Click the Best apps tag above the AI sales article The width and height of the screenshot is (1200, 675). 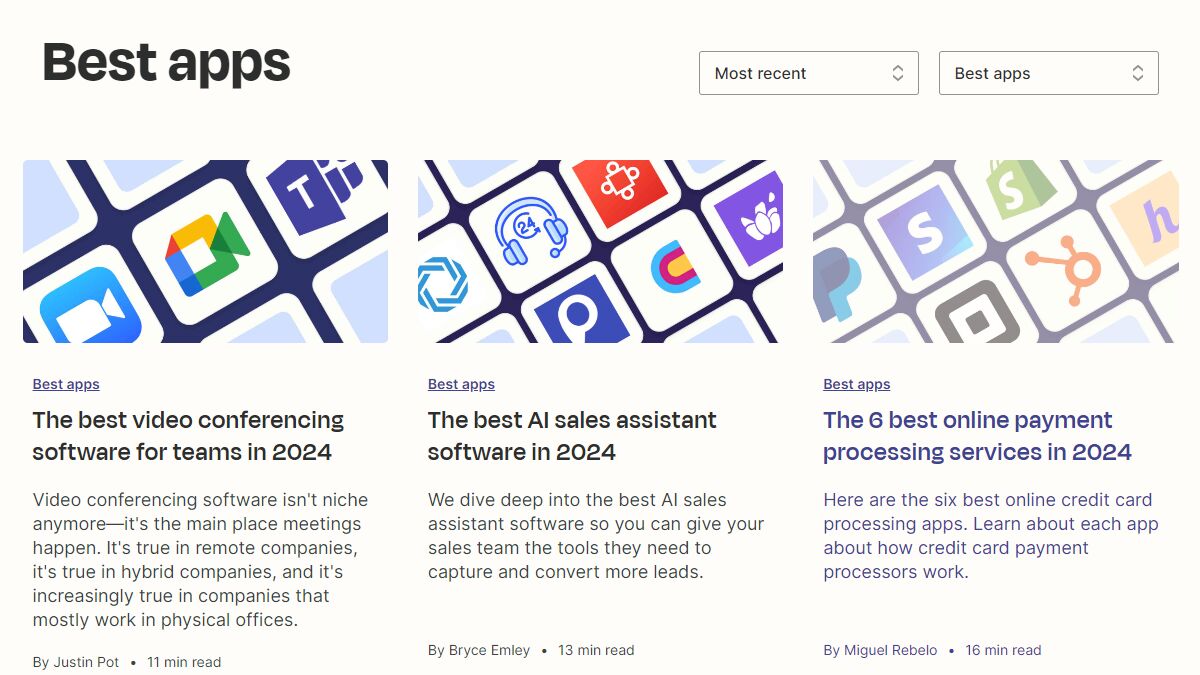pyautogui.click(x=461, y=384)
